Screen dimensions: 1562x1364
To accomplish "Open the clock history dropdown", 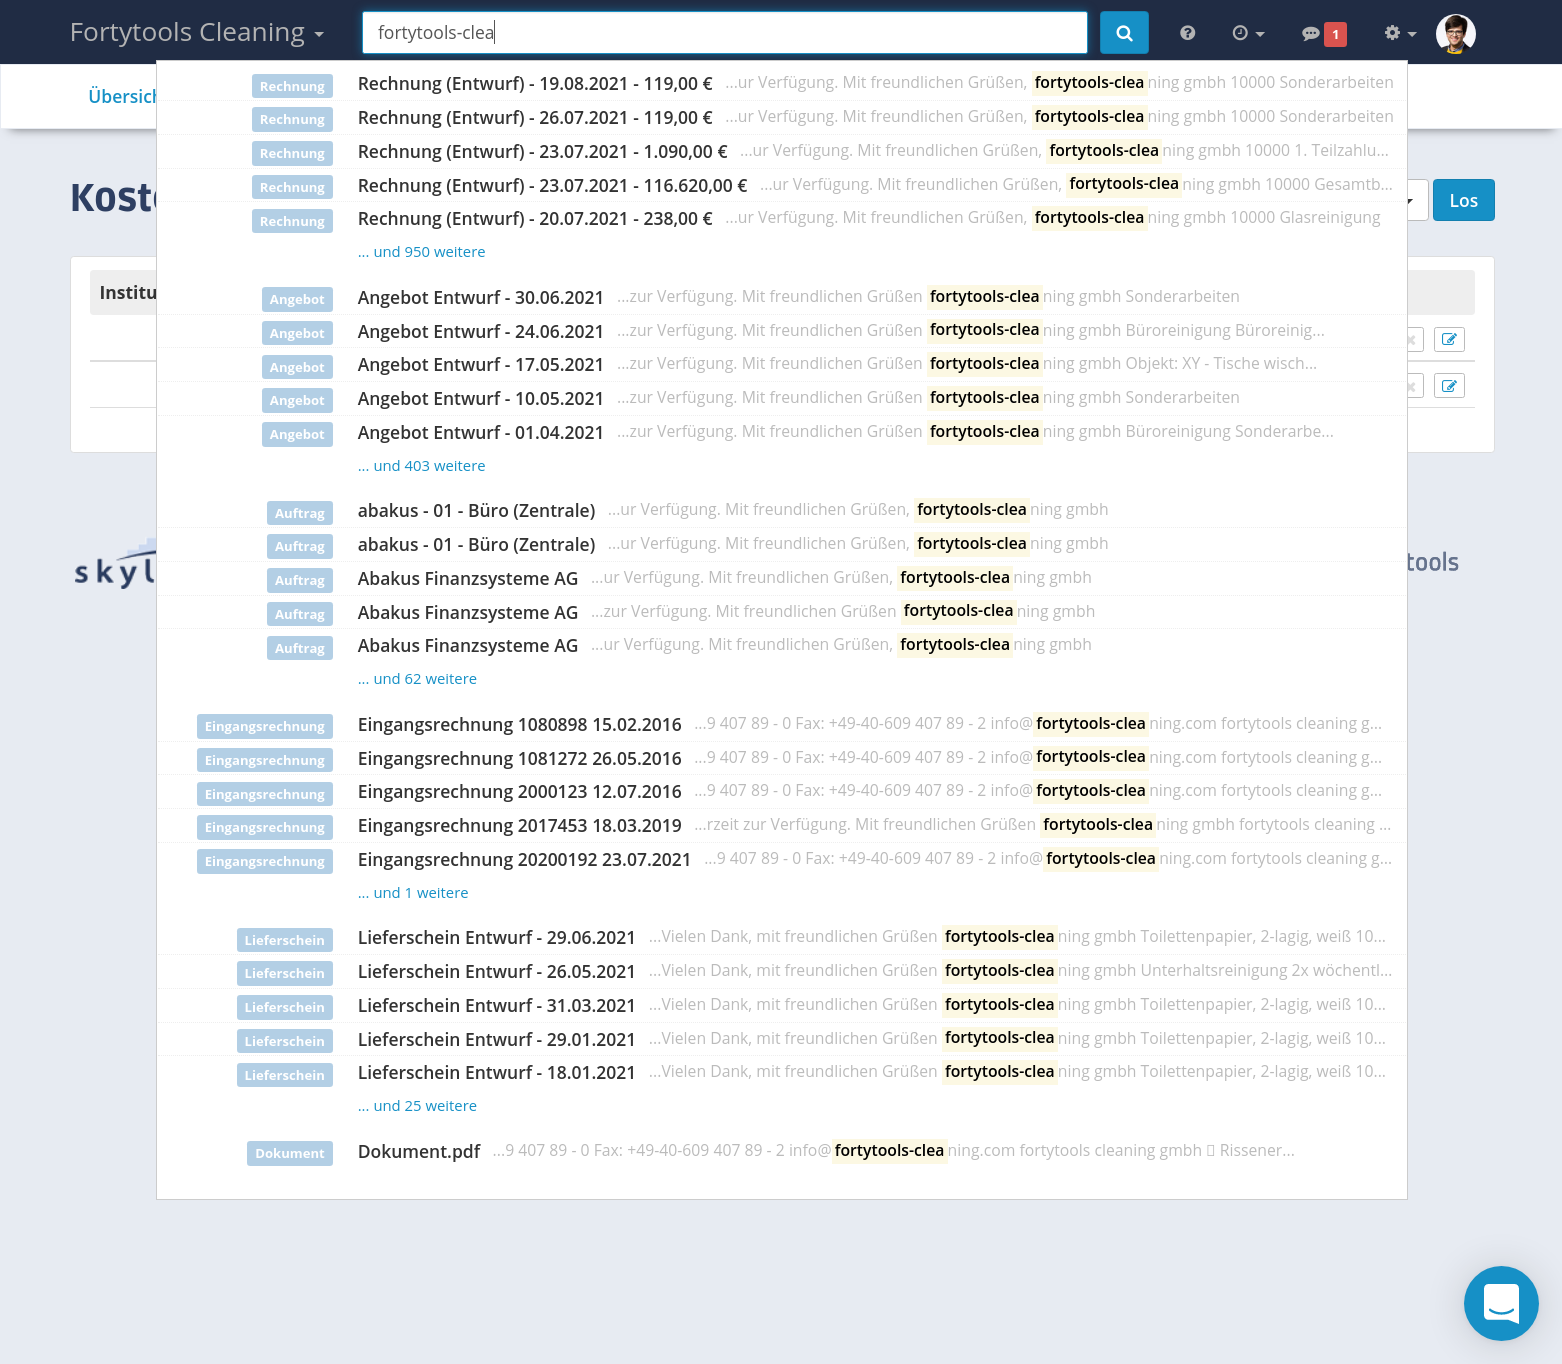I will point(1248,33).
